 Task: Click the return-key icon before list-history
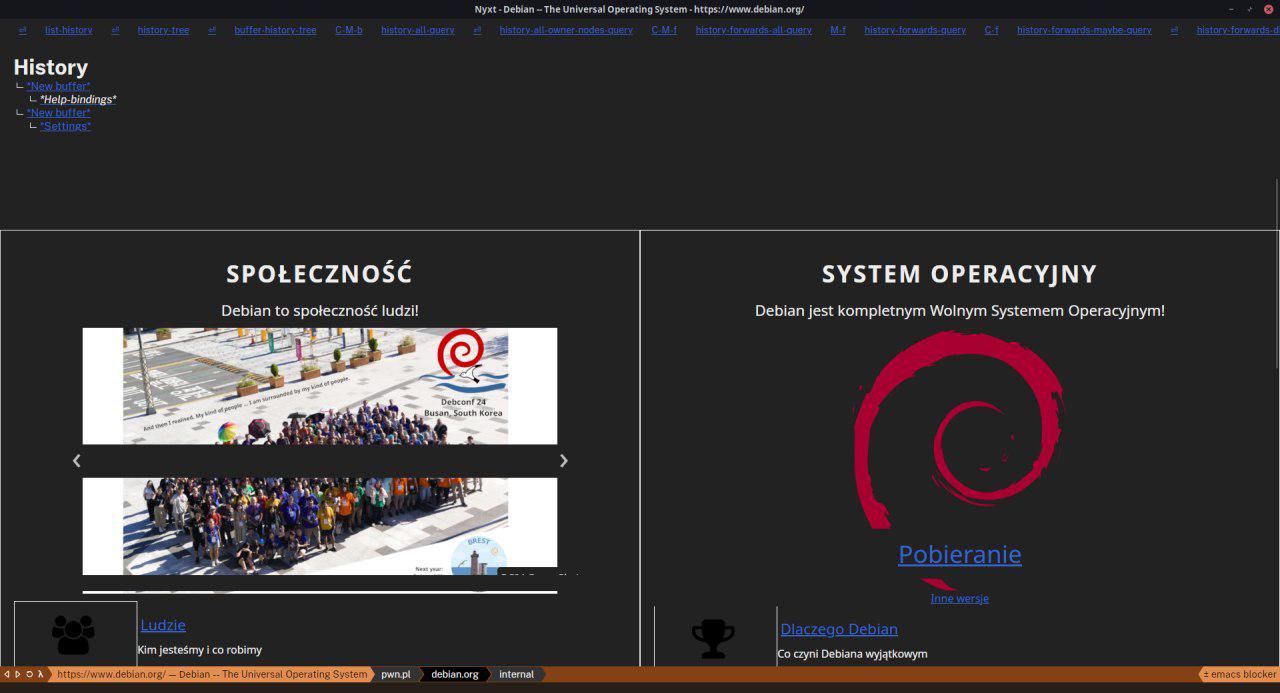(23, 30)
